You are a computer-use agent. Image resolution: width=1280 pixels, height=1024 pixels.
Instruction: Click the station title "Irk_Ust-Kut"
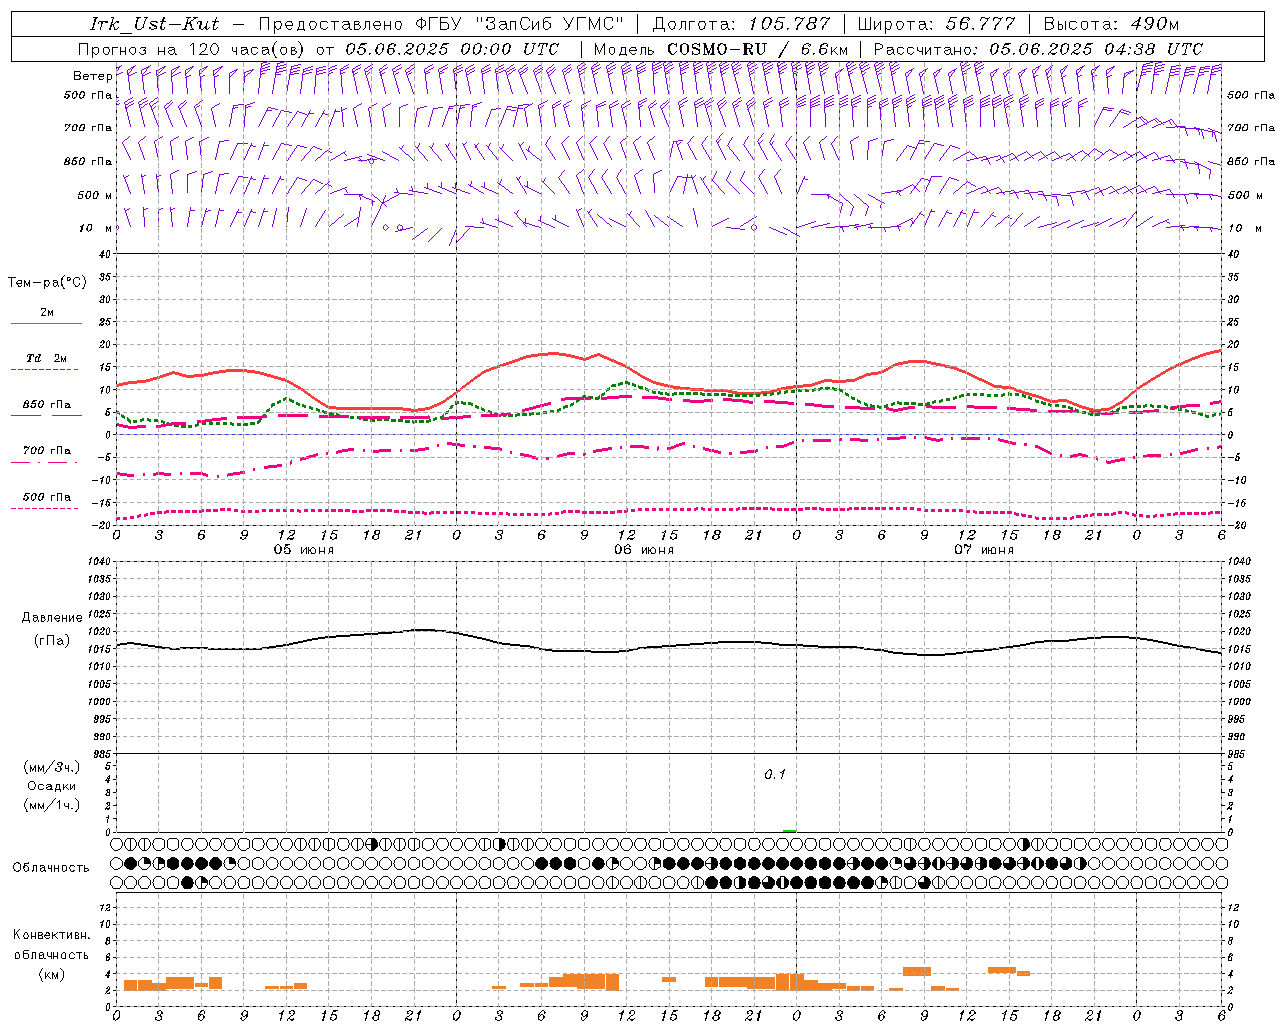tap(155, 24)
